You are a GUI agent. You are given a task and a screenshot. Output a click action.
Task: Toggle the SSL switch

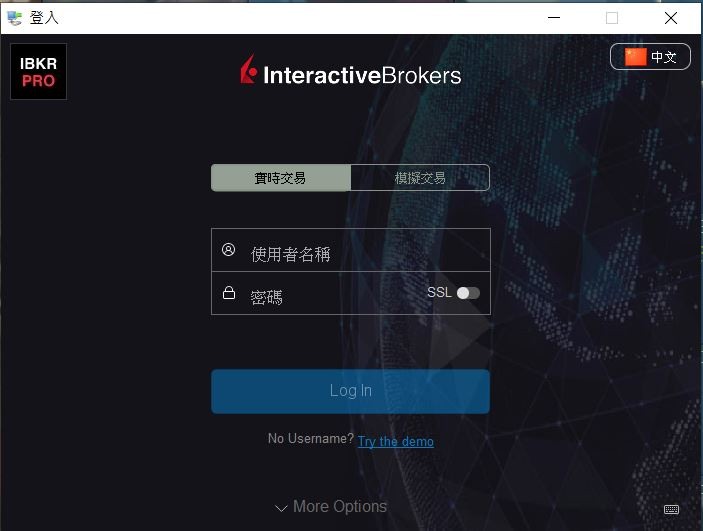coord(468,293)
